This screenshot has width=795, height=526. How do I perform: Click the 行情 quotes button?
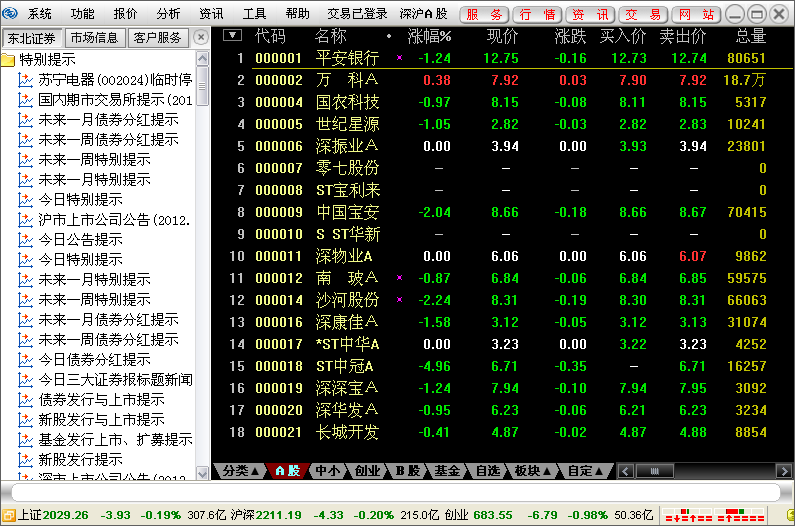coord(537,14)
